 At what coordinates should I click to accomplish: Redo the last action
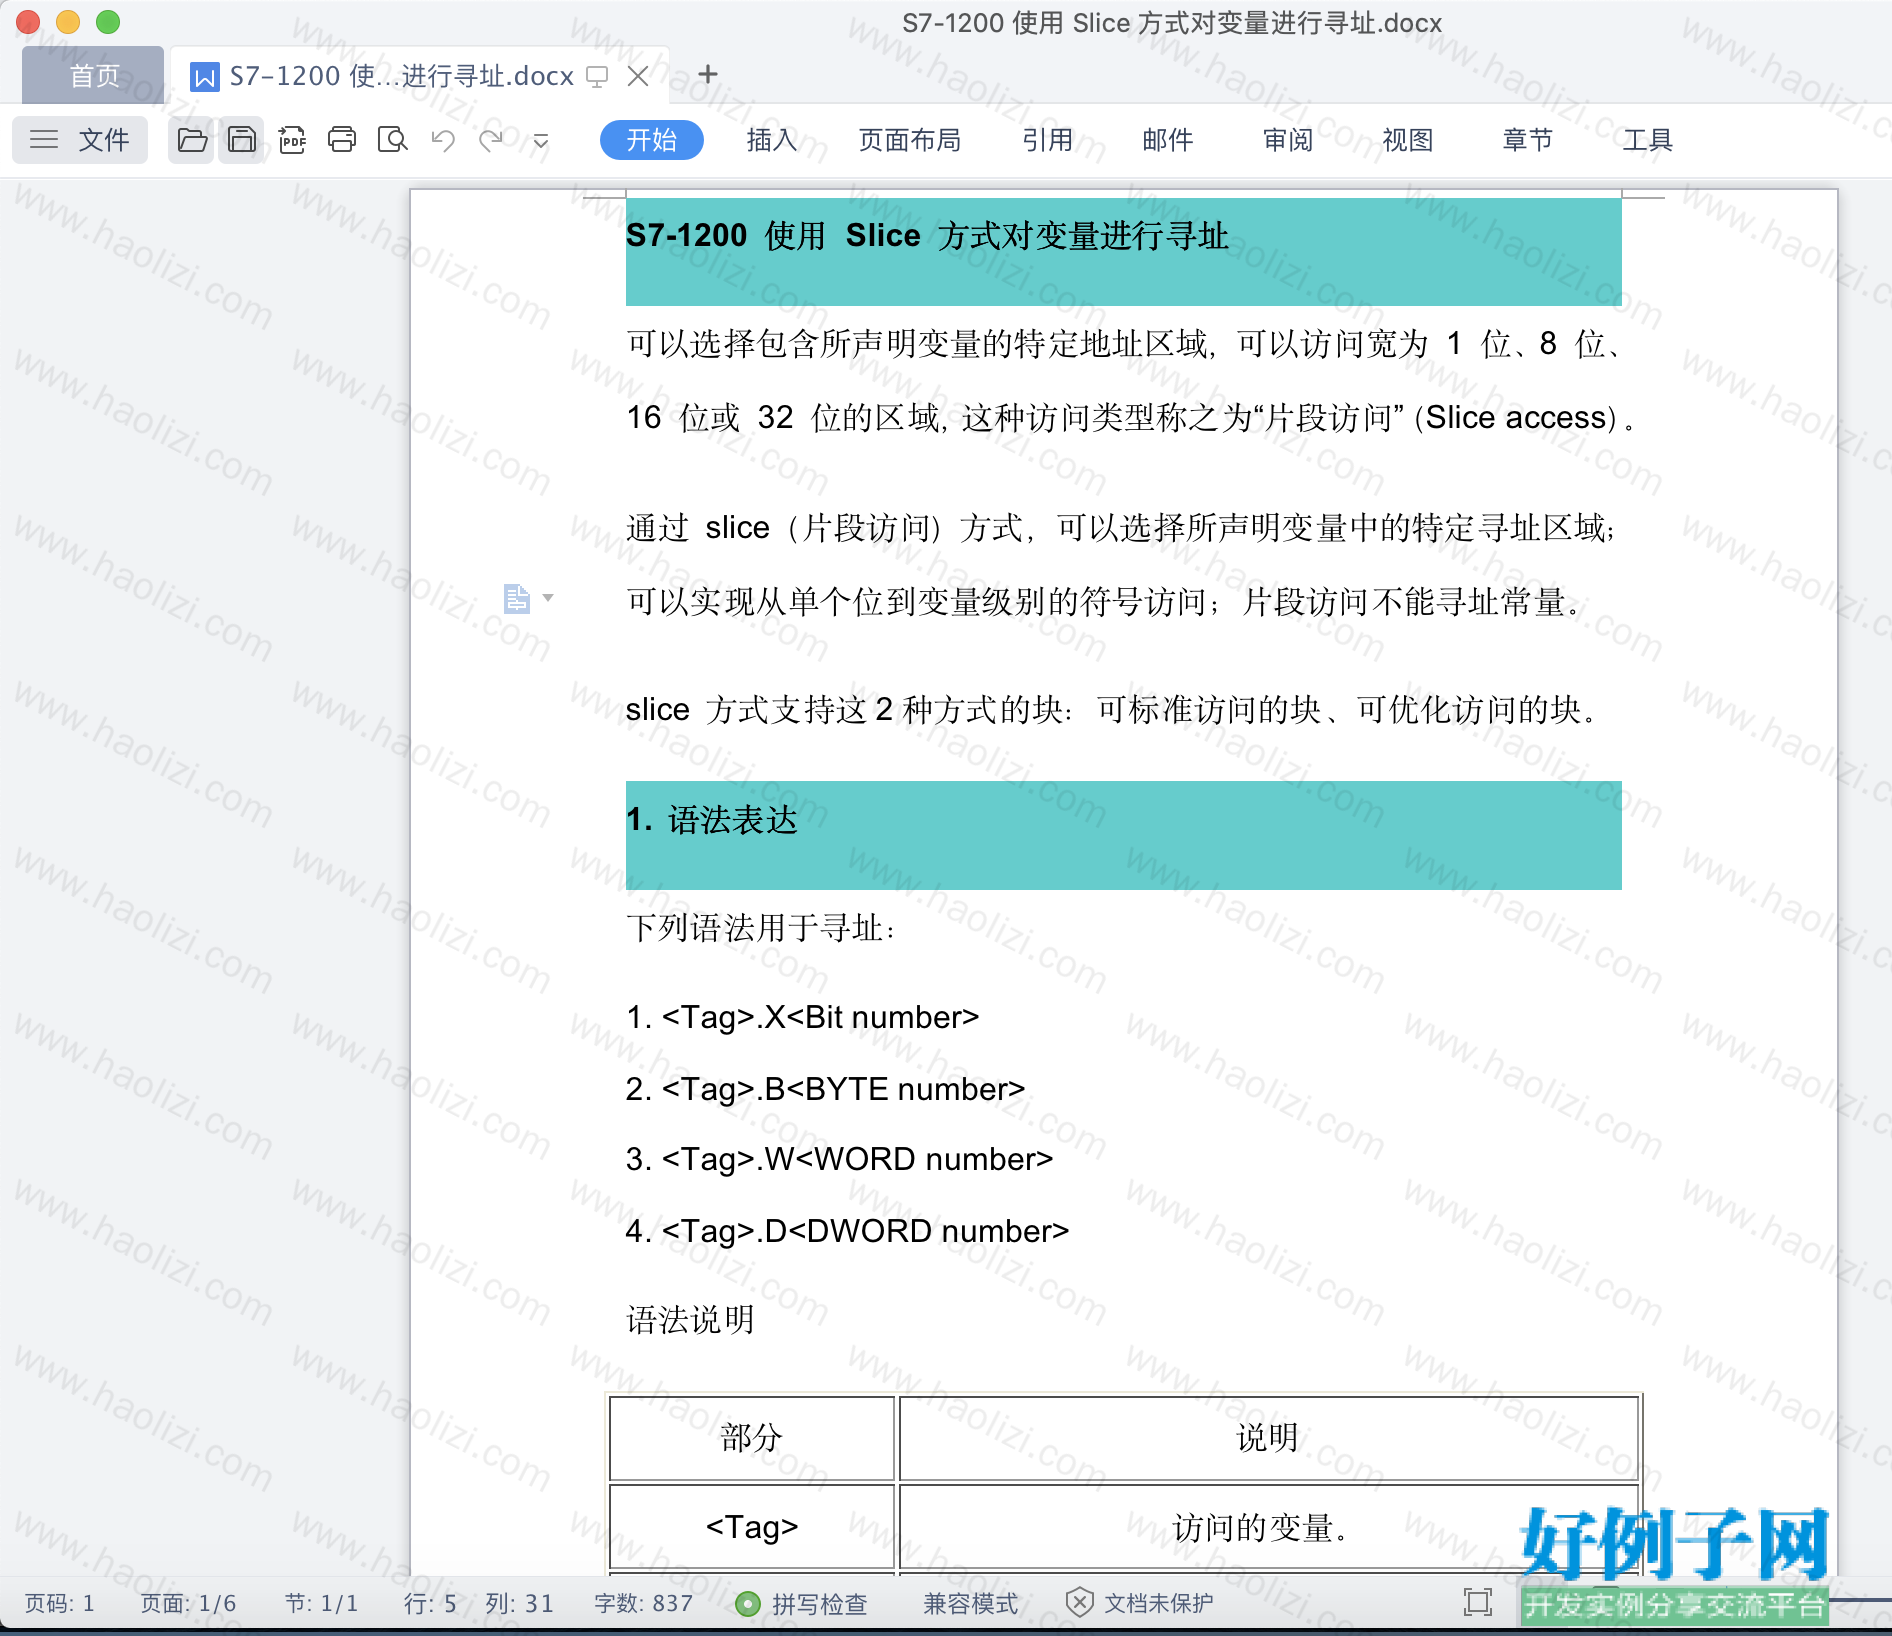491,140
